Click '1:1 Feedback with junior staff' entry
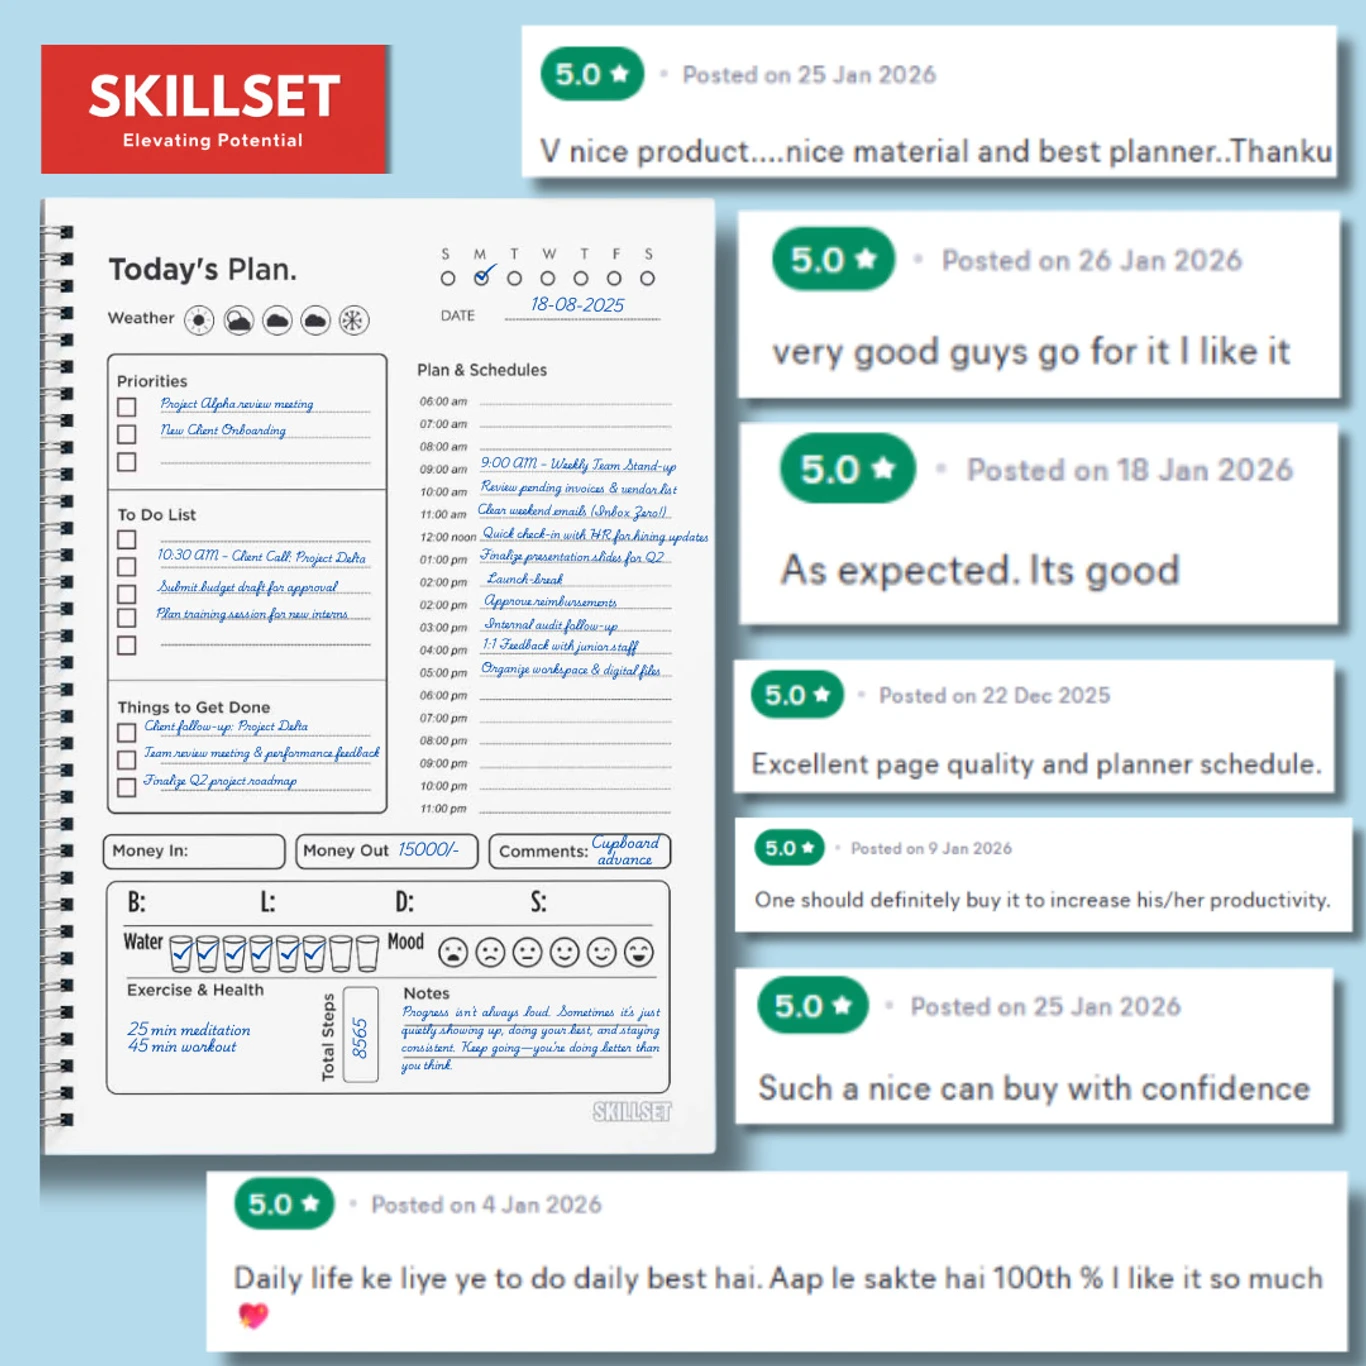The height and width of the screenshot is (1366, 1366). [x=560, y=646]
